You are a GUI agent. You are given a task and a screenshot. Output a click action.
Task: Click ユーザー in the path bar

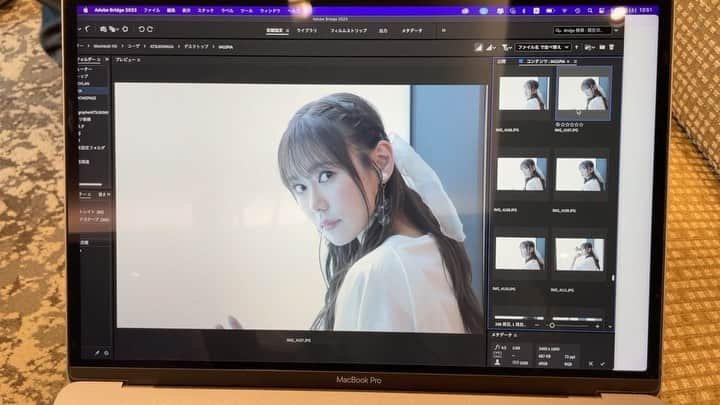[x=134, y=46]
